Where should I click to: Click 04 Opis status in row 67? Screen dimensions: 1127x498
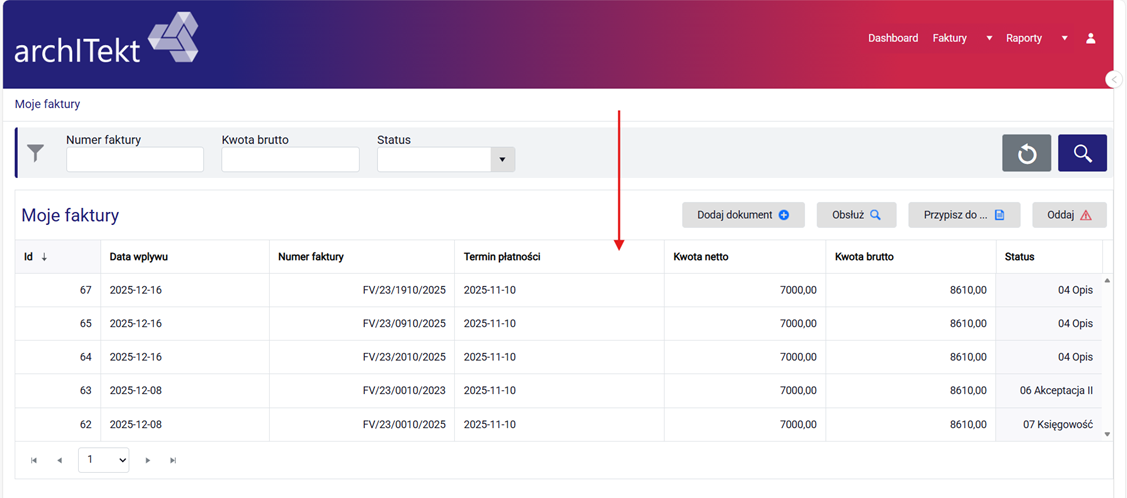[1049, 290]
